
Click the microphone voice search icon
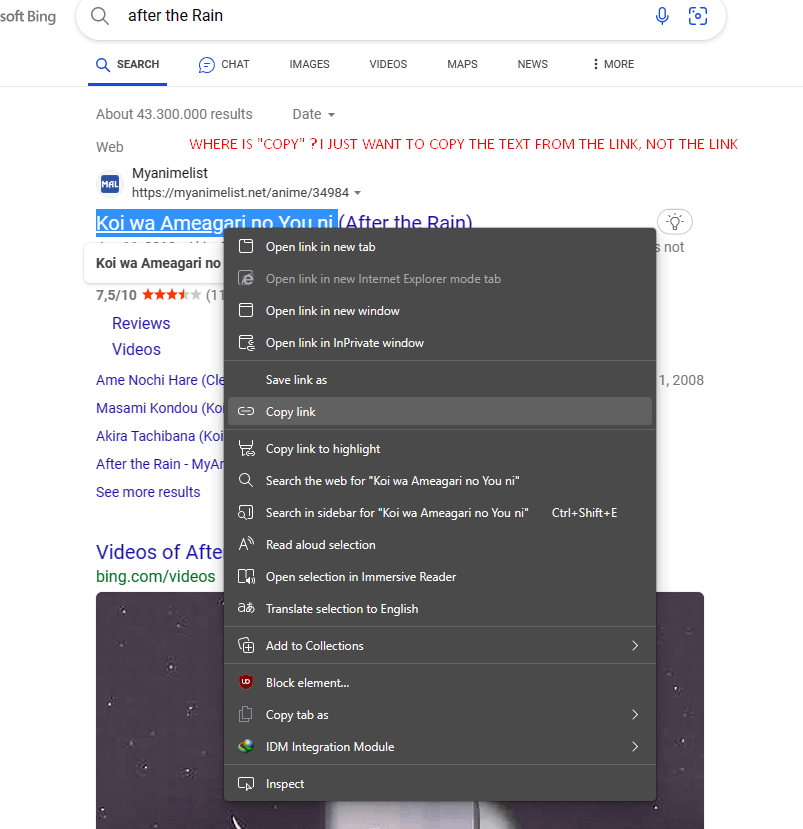click(662, 16)
